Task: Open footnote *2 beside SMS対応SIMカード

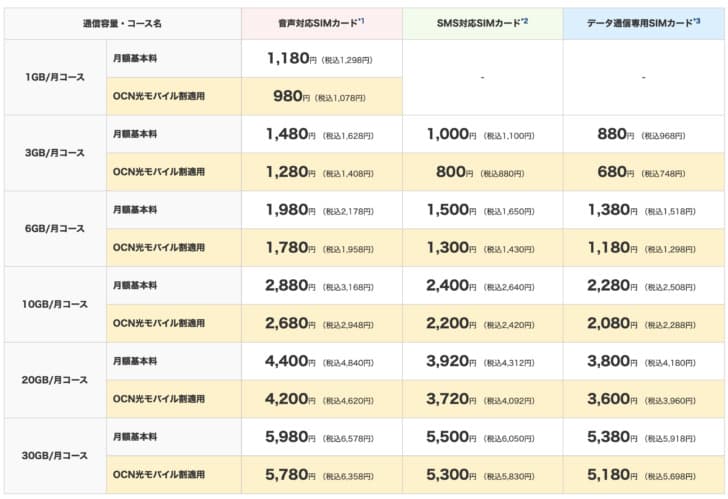Action: [x=524, y=20]
